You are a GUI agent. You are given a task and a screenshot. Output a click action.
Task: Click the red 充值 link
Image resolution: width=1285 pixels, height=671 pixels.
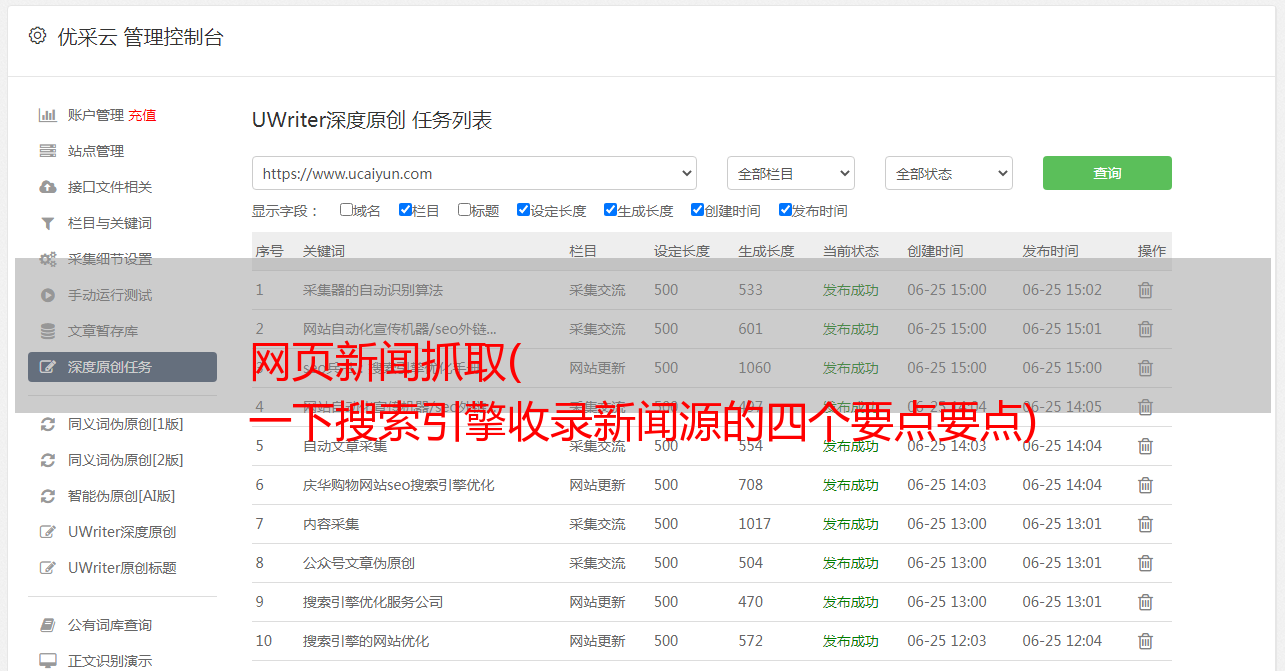click(142, 115)
